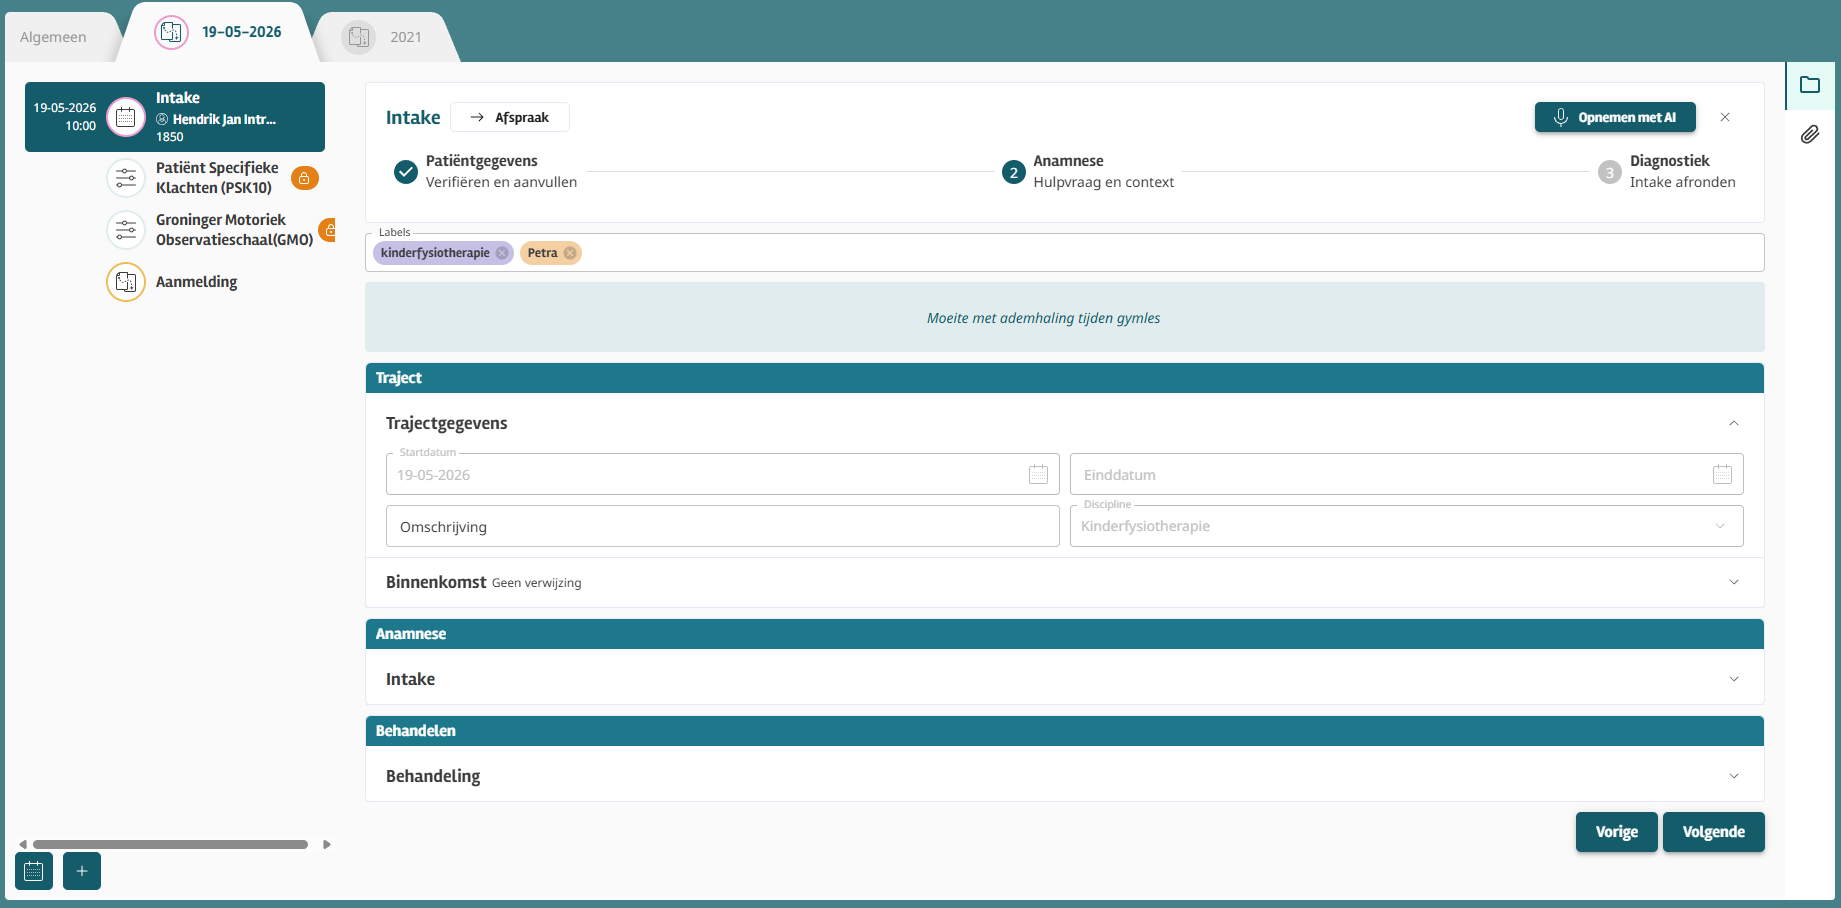
Task: Click the calendar button at bottom left
Action: [x=34, y=871]
